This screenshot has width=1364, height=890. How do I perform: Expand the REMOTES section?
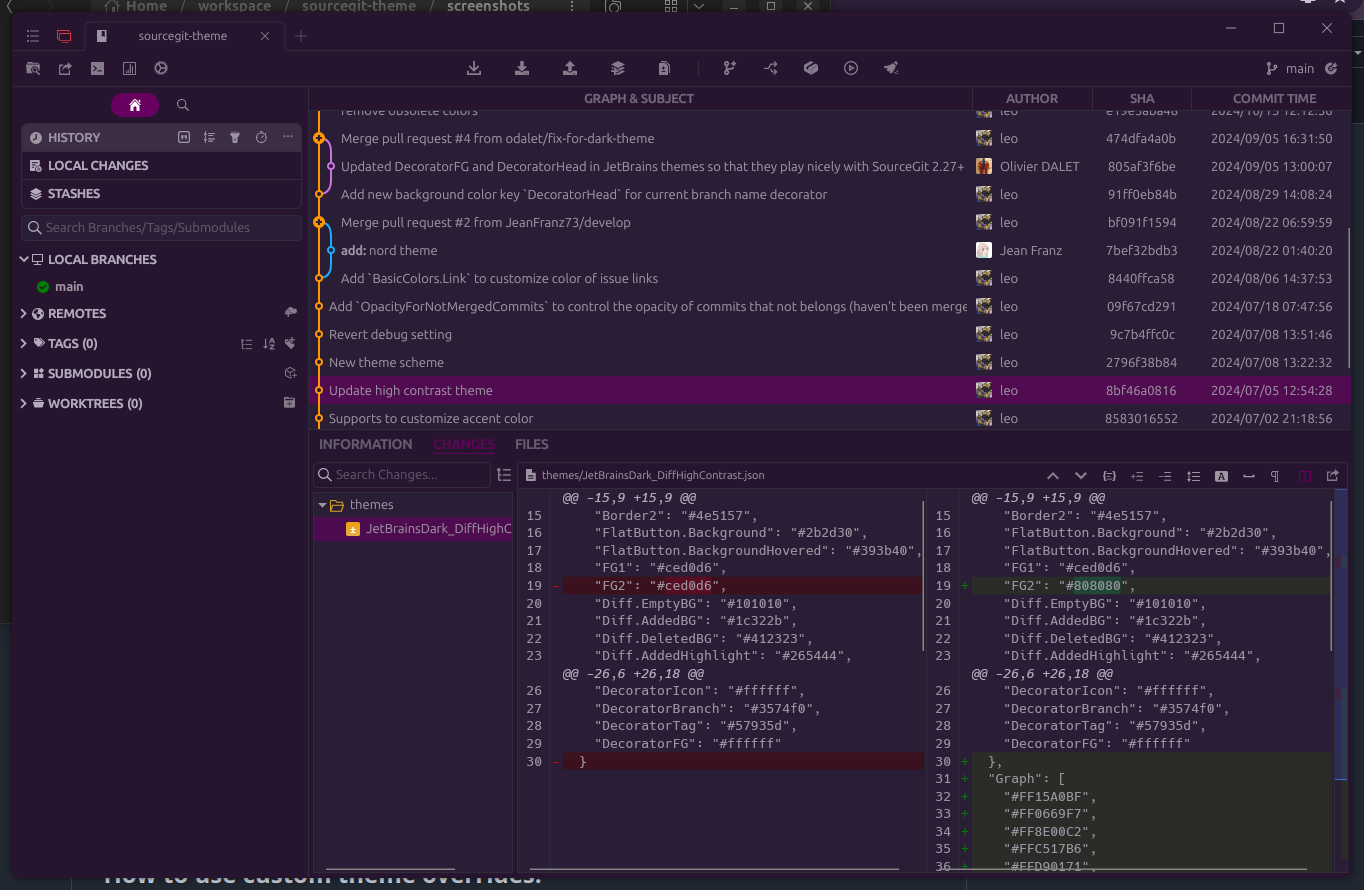pos(24,314)
